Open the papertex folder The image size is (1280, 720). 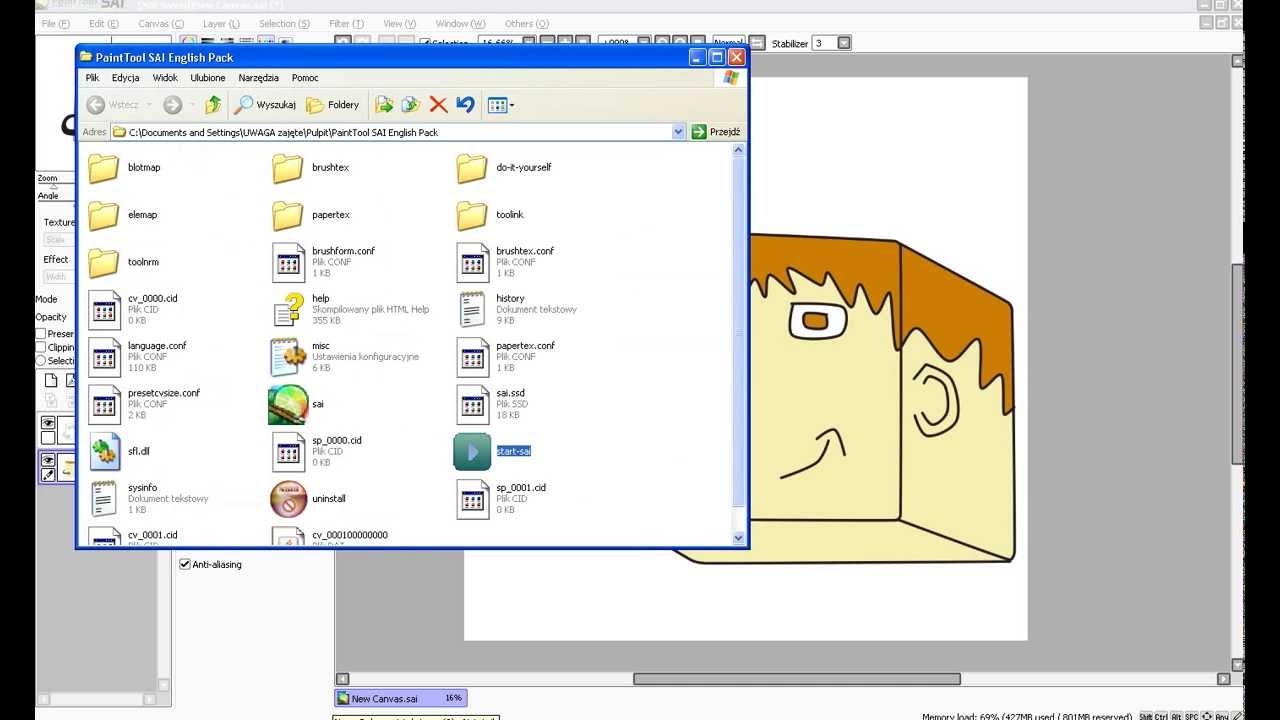[288, 215]
